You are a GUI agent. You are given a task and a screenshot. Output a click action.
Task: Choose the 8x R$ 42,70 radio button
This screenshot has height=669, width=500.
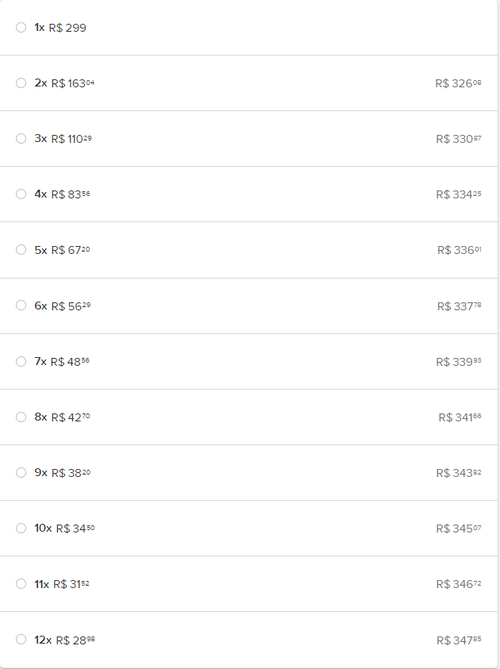(21, 417)
